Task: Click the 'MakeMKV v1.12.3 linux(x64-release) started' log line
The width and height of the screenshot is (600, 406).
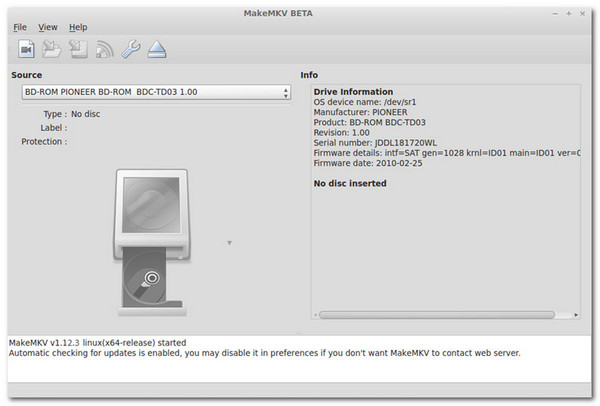Action: click(98, 343)
